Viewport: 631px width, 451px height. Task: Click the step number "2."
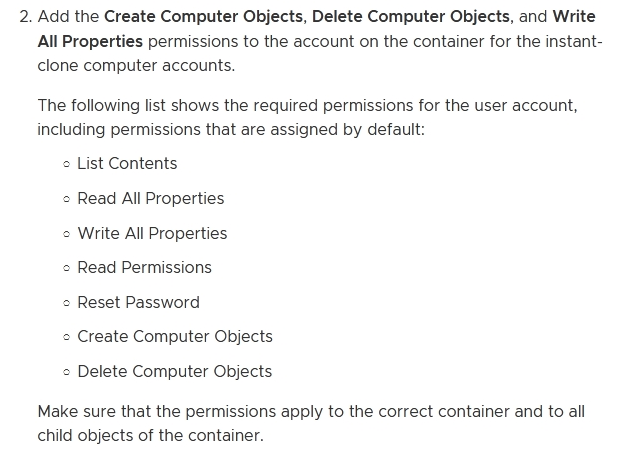click(25, 17)
